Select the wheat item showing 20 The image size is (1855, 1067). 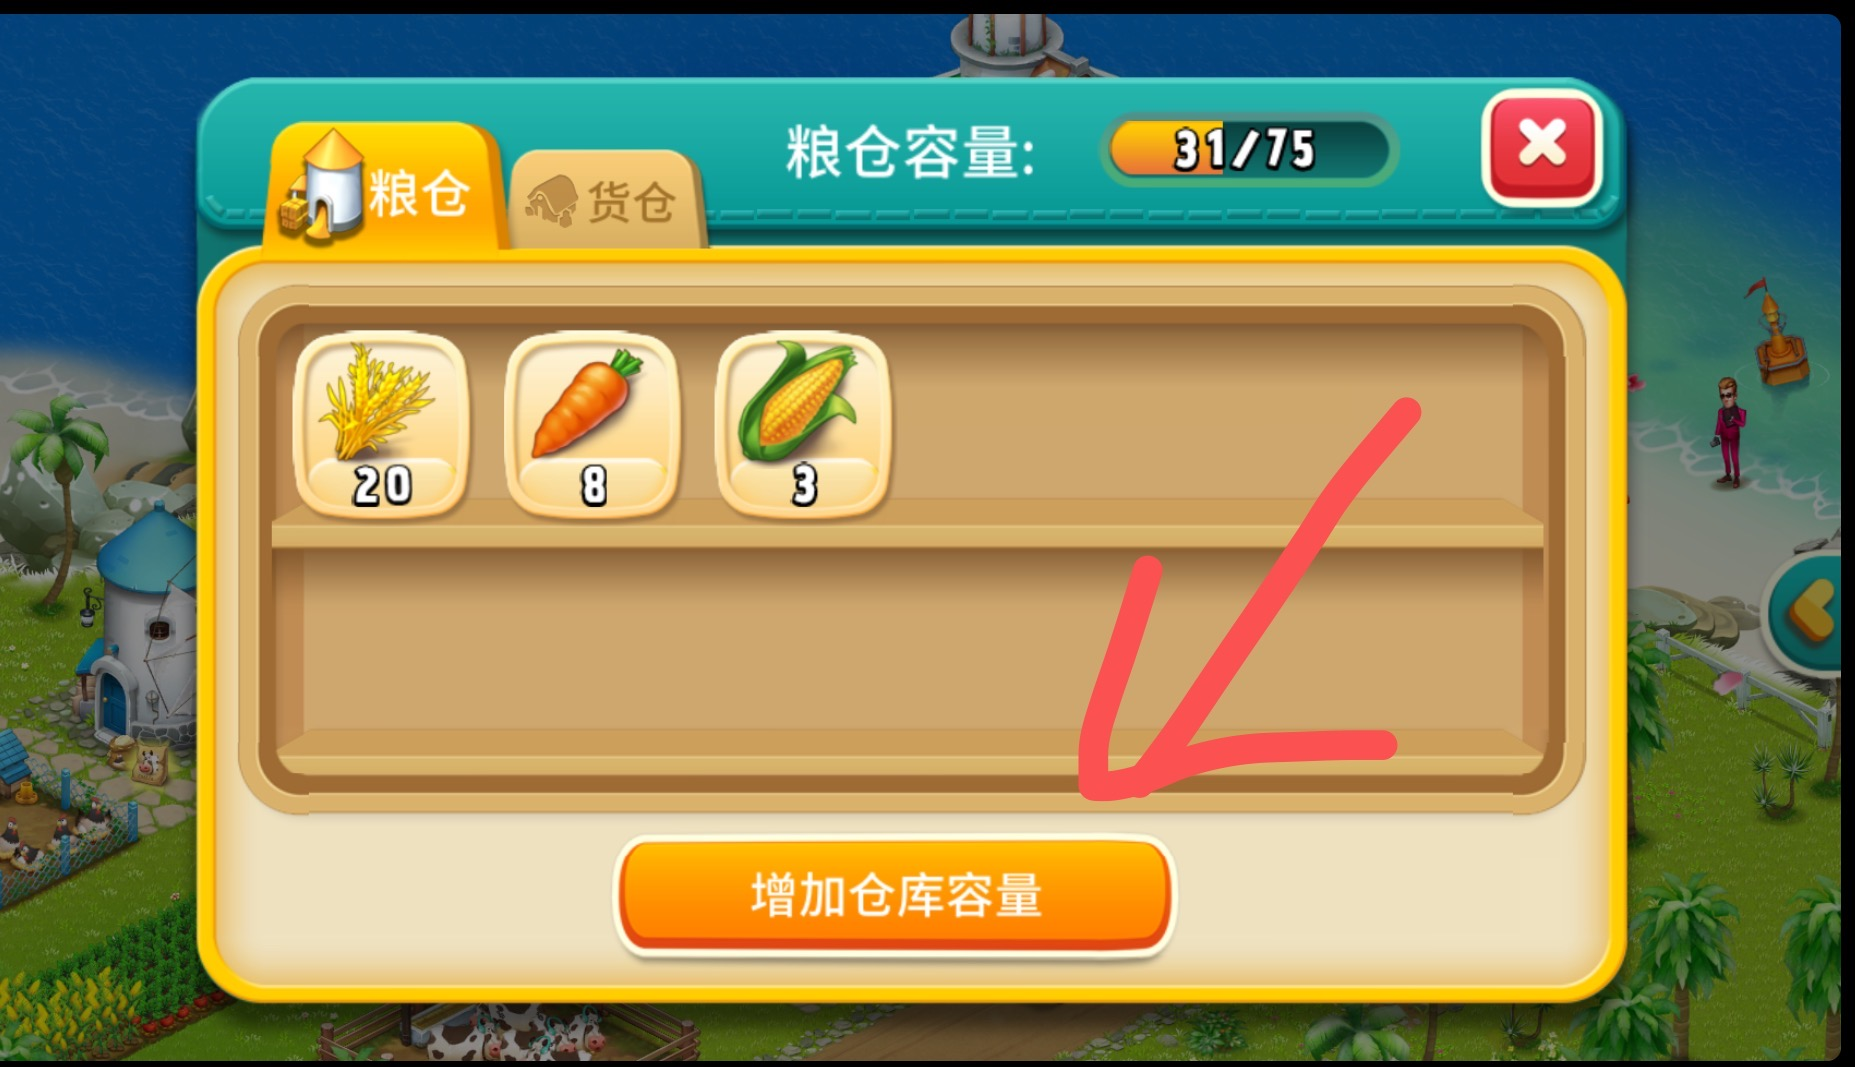coord(381,424)
